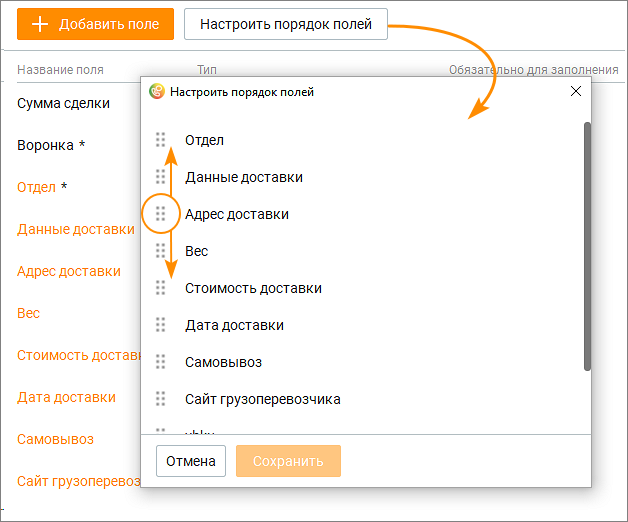
Task: Select Самовывоз in the dialog list
Action: pyautogui.click(x=223, y=362)
